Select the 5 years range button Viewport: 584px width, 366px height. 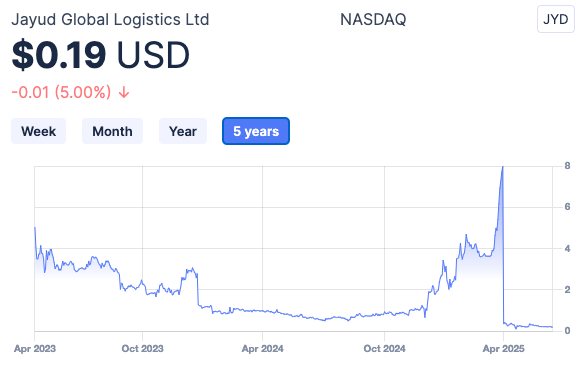tap(256, 131)
